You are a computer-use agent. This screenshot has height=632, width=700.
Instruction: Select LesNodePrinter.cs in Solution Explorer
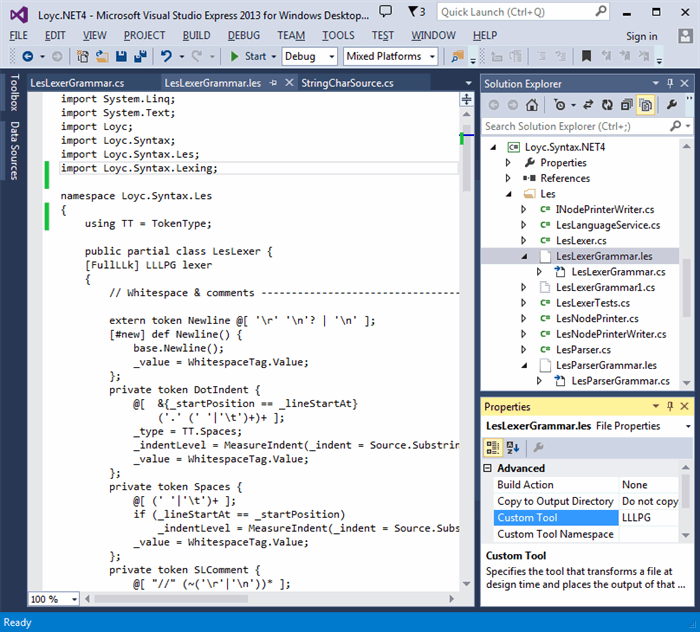(x=597, y=319)
